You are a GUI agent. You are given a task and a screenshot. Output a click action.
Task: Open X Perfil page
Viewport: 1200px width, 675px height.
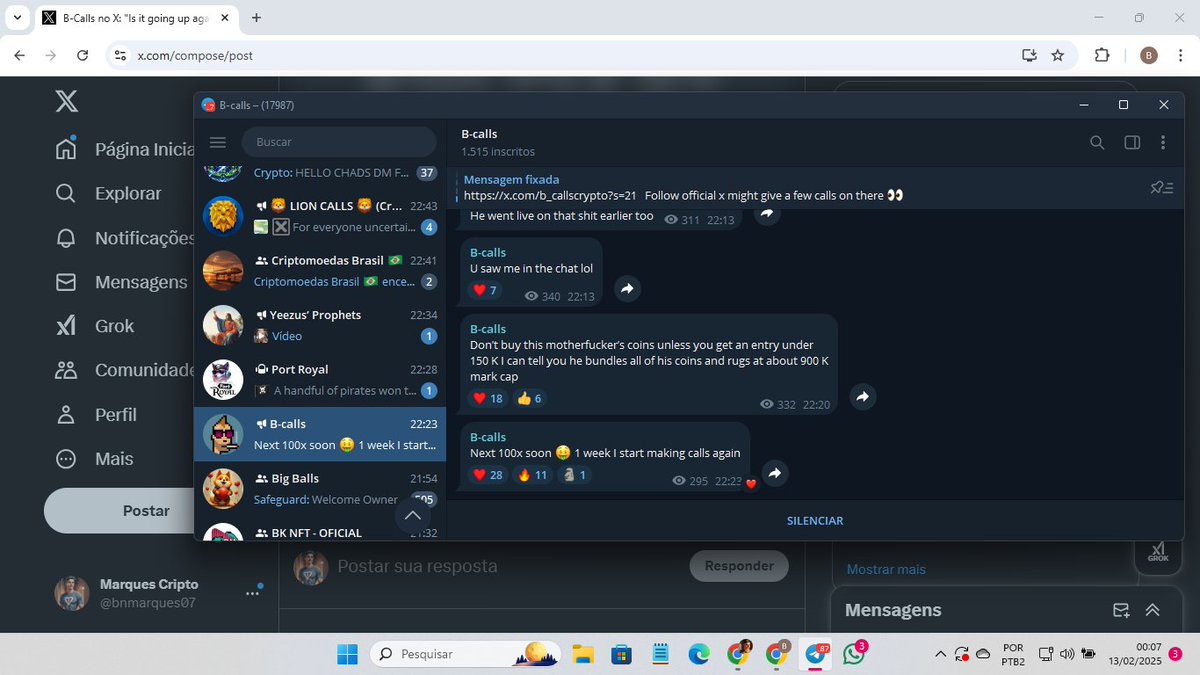[x=95, y=414]
